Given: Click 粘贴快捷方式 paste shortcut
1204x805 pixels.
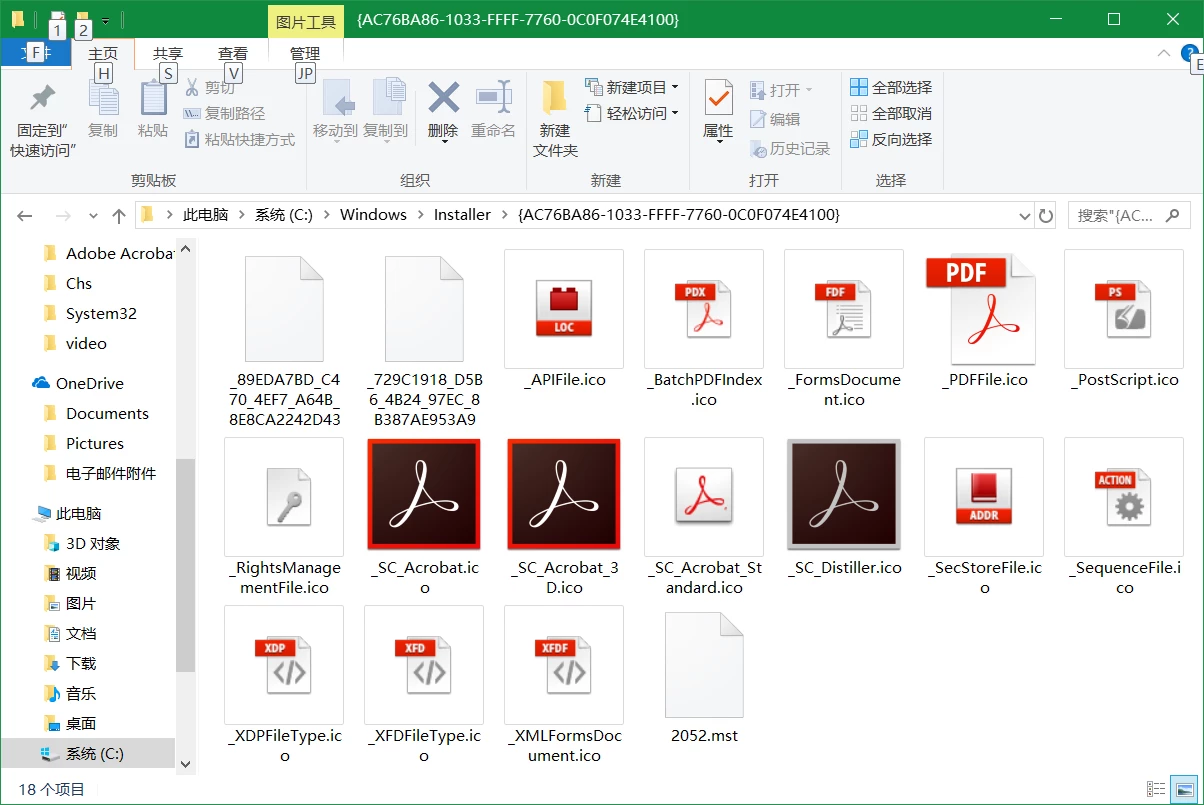Looking at the screenshot, I should click(x=240, y=139).
